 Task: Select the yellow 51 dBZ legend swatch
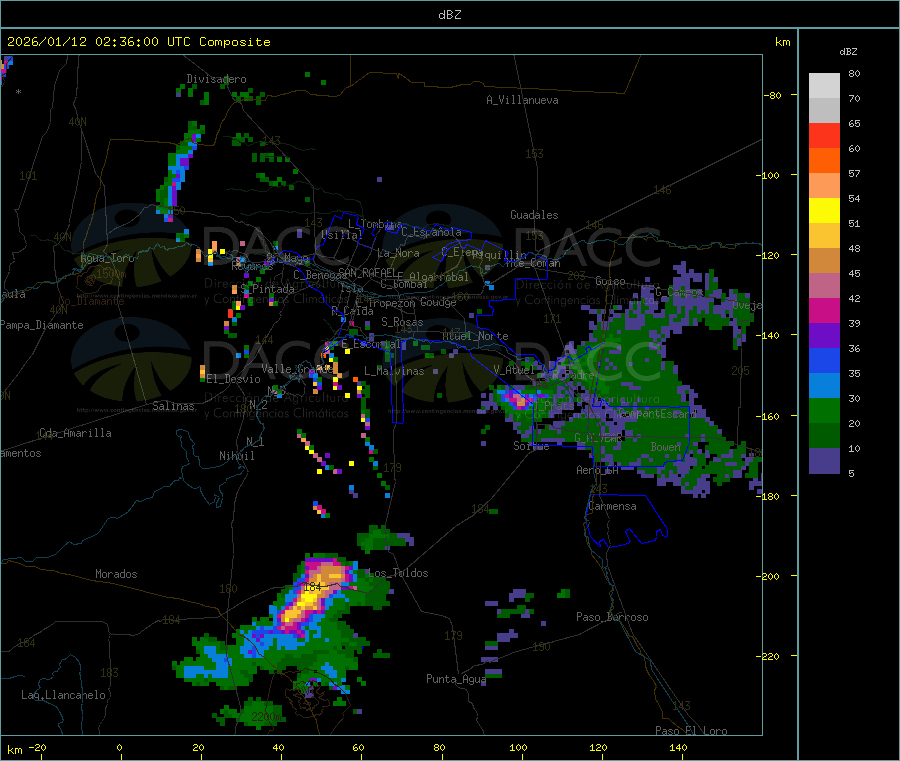pos(824,211)
